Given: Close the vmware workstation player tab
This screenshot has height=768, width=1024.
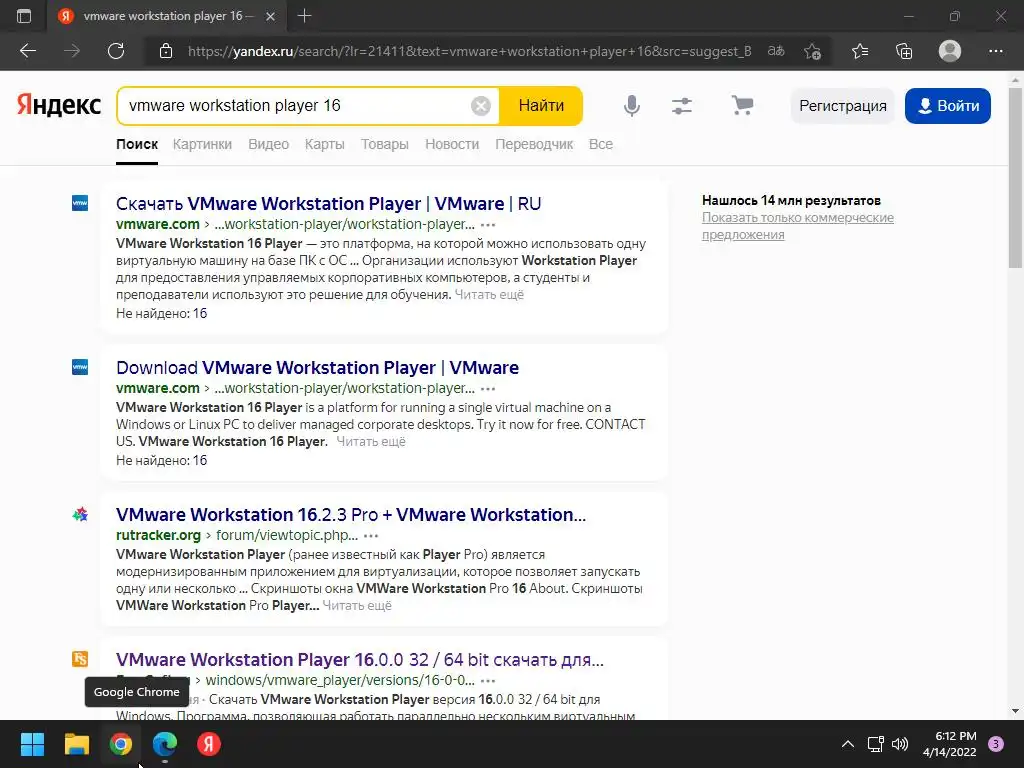Looking at the screenshot, I should coord(270,16).
